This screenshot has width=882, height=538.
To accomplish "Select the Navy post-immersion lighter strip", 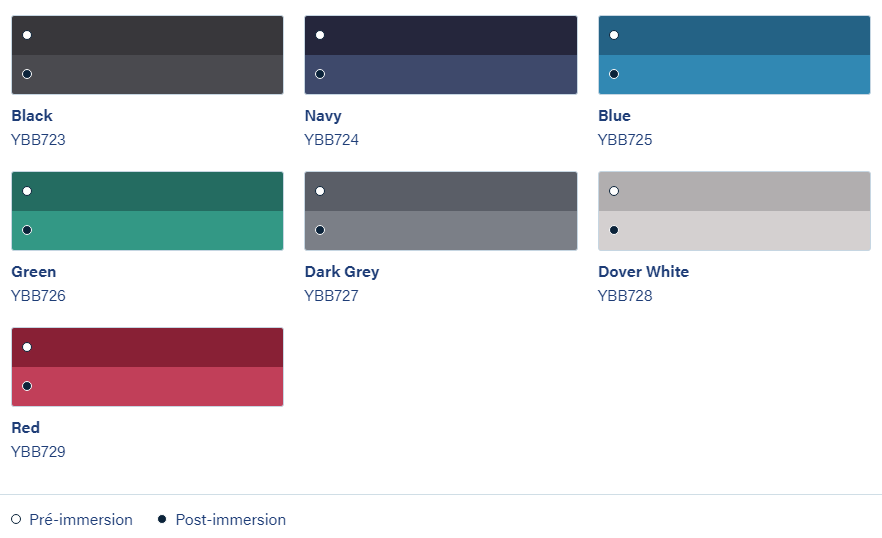I will (x=440, y=74).
